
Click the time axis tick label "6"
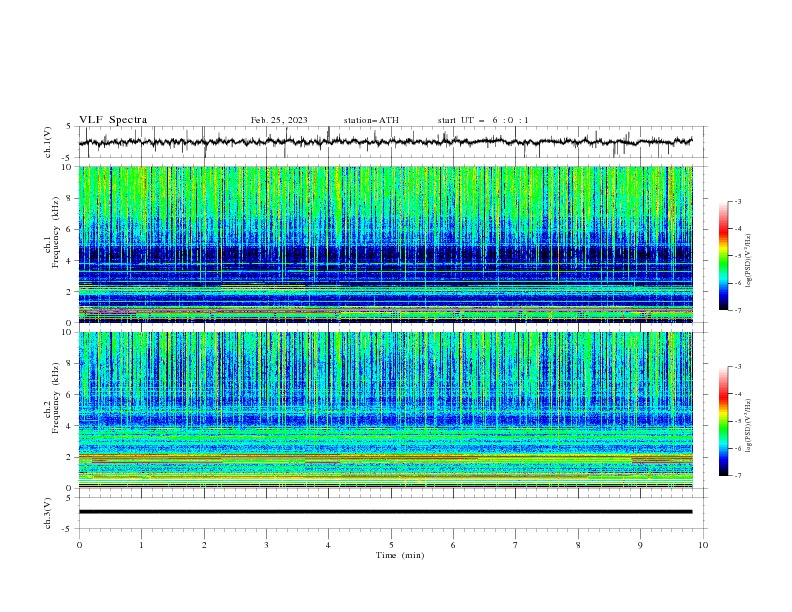(453, 545)
